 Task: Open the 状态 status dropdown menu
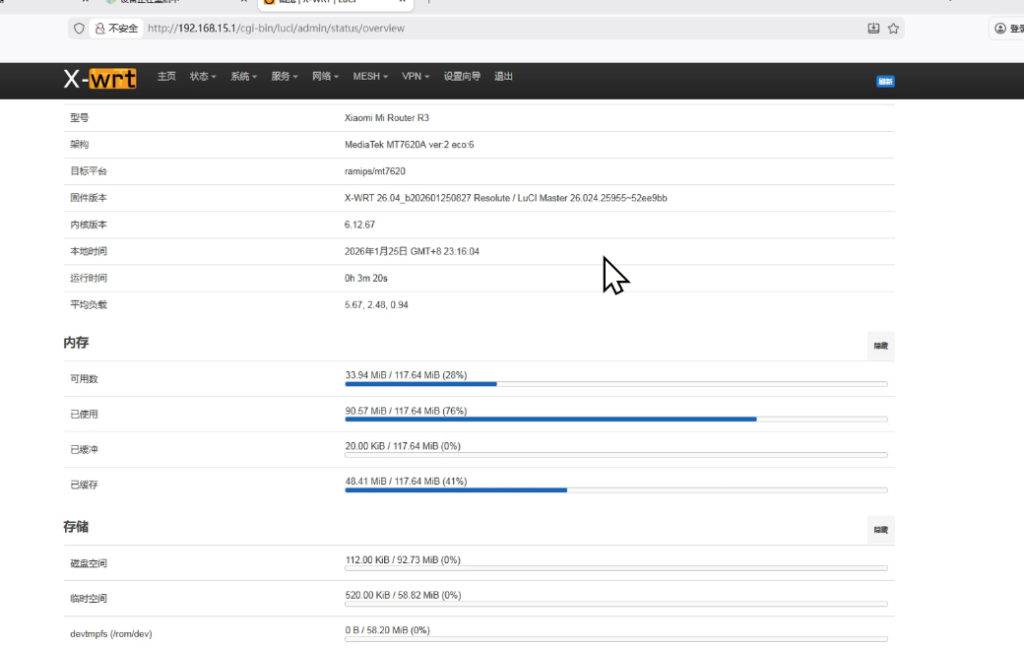(200, 76)
